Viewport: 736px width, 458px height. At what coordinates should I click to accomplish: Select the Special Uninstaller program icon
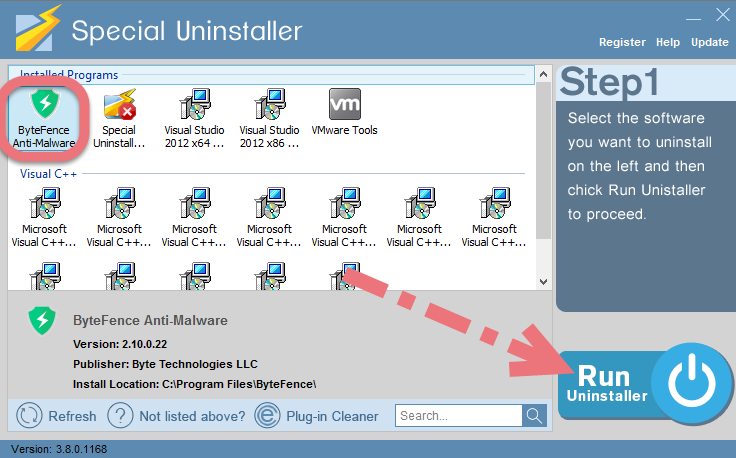(x=119, y=117)
